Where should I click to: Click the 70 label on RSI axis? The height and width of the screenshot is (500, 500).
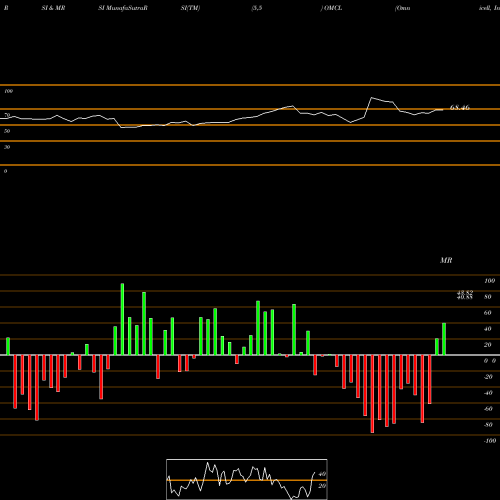point(7,115)
